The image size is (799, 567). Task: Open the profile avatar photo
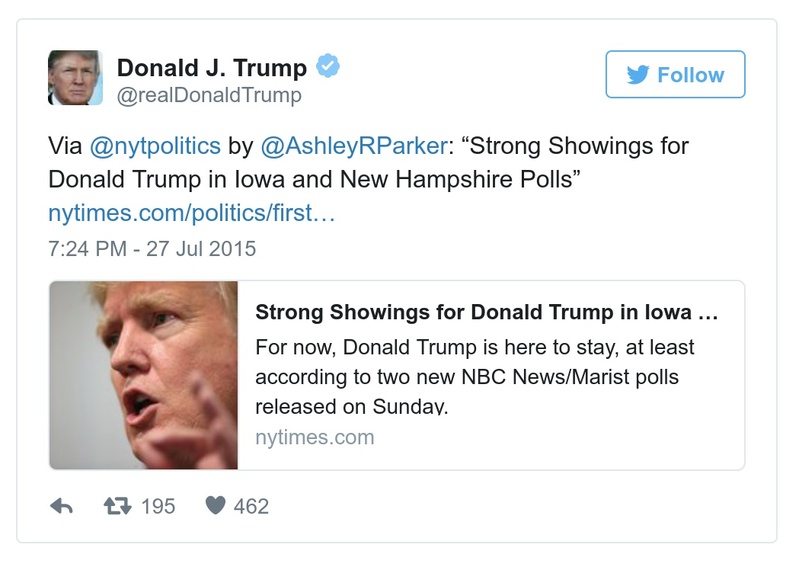point(75,78)
